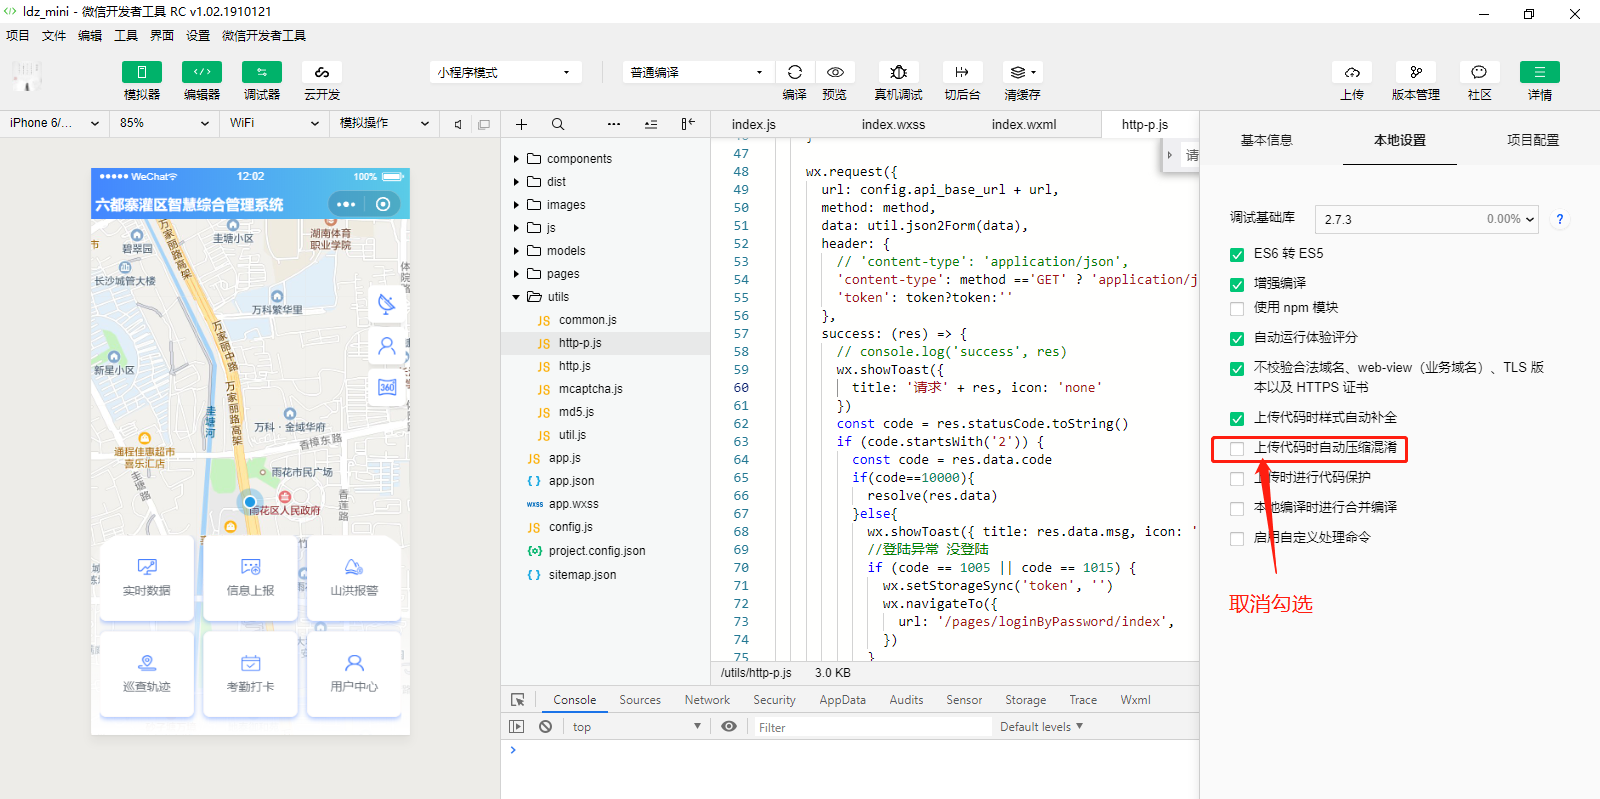This screenshot has height=799, width=1600.
Task: Click the 360 panorama map icon
Action: pos(387,387)
